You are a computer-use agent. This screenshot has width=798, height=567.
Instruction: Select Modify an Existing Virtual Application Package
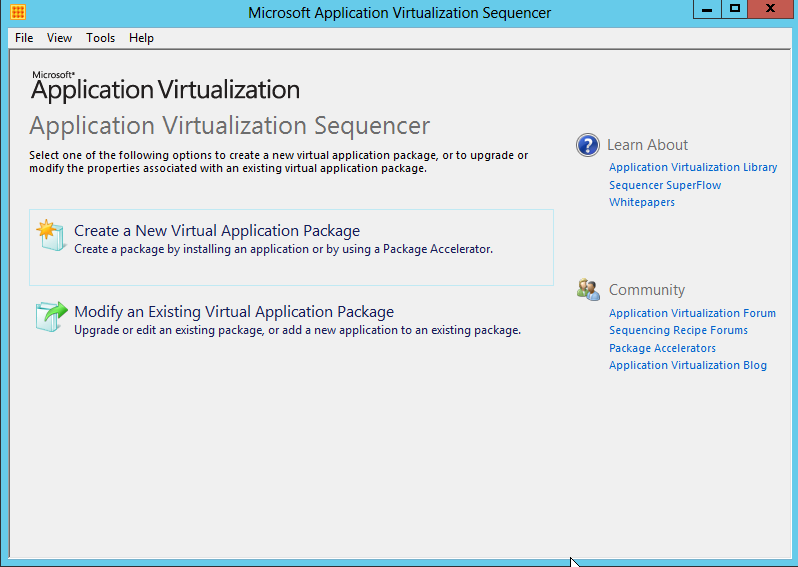point(234,312)
